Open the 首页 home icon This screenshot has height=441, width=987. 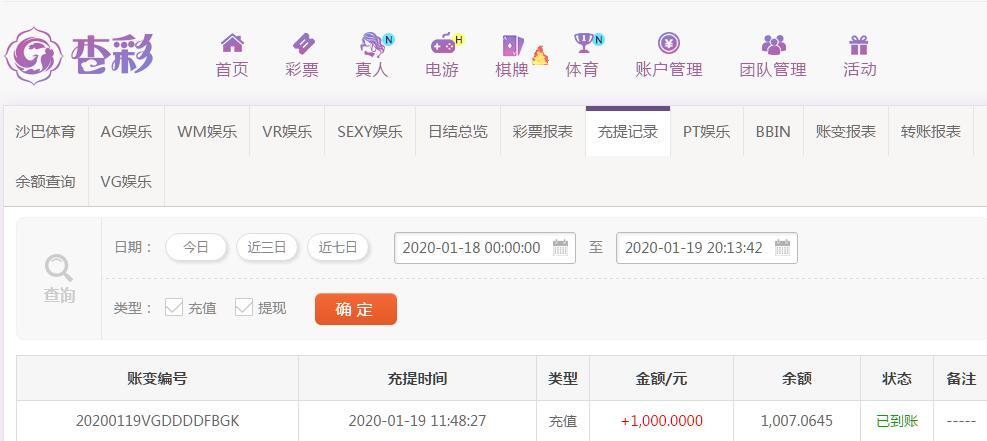click(x=232, y=43)
